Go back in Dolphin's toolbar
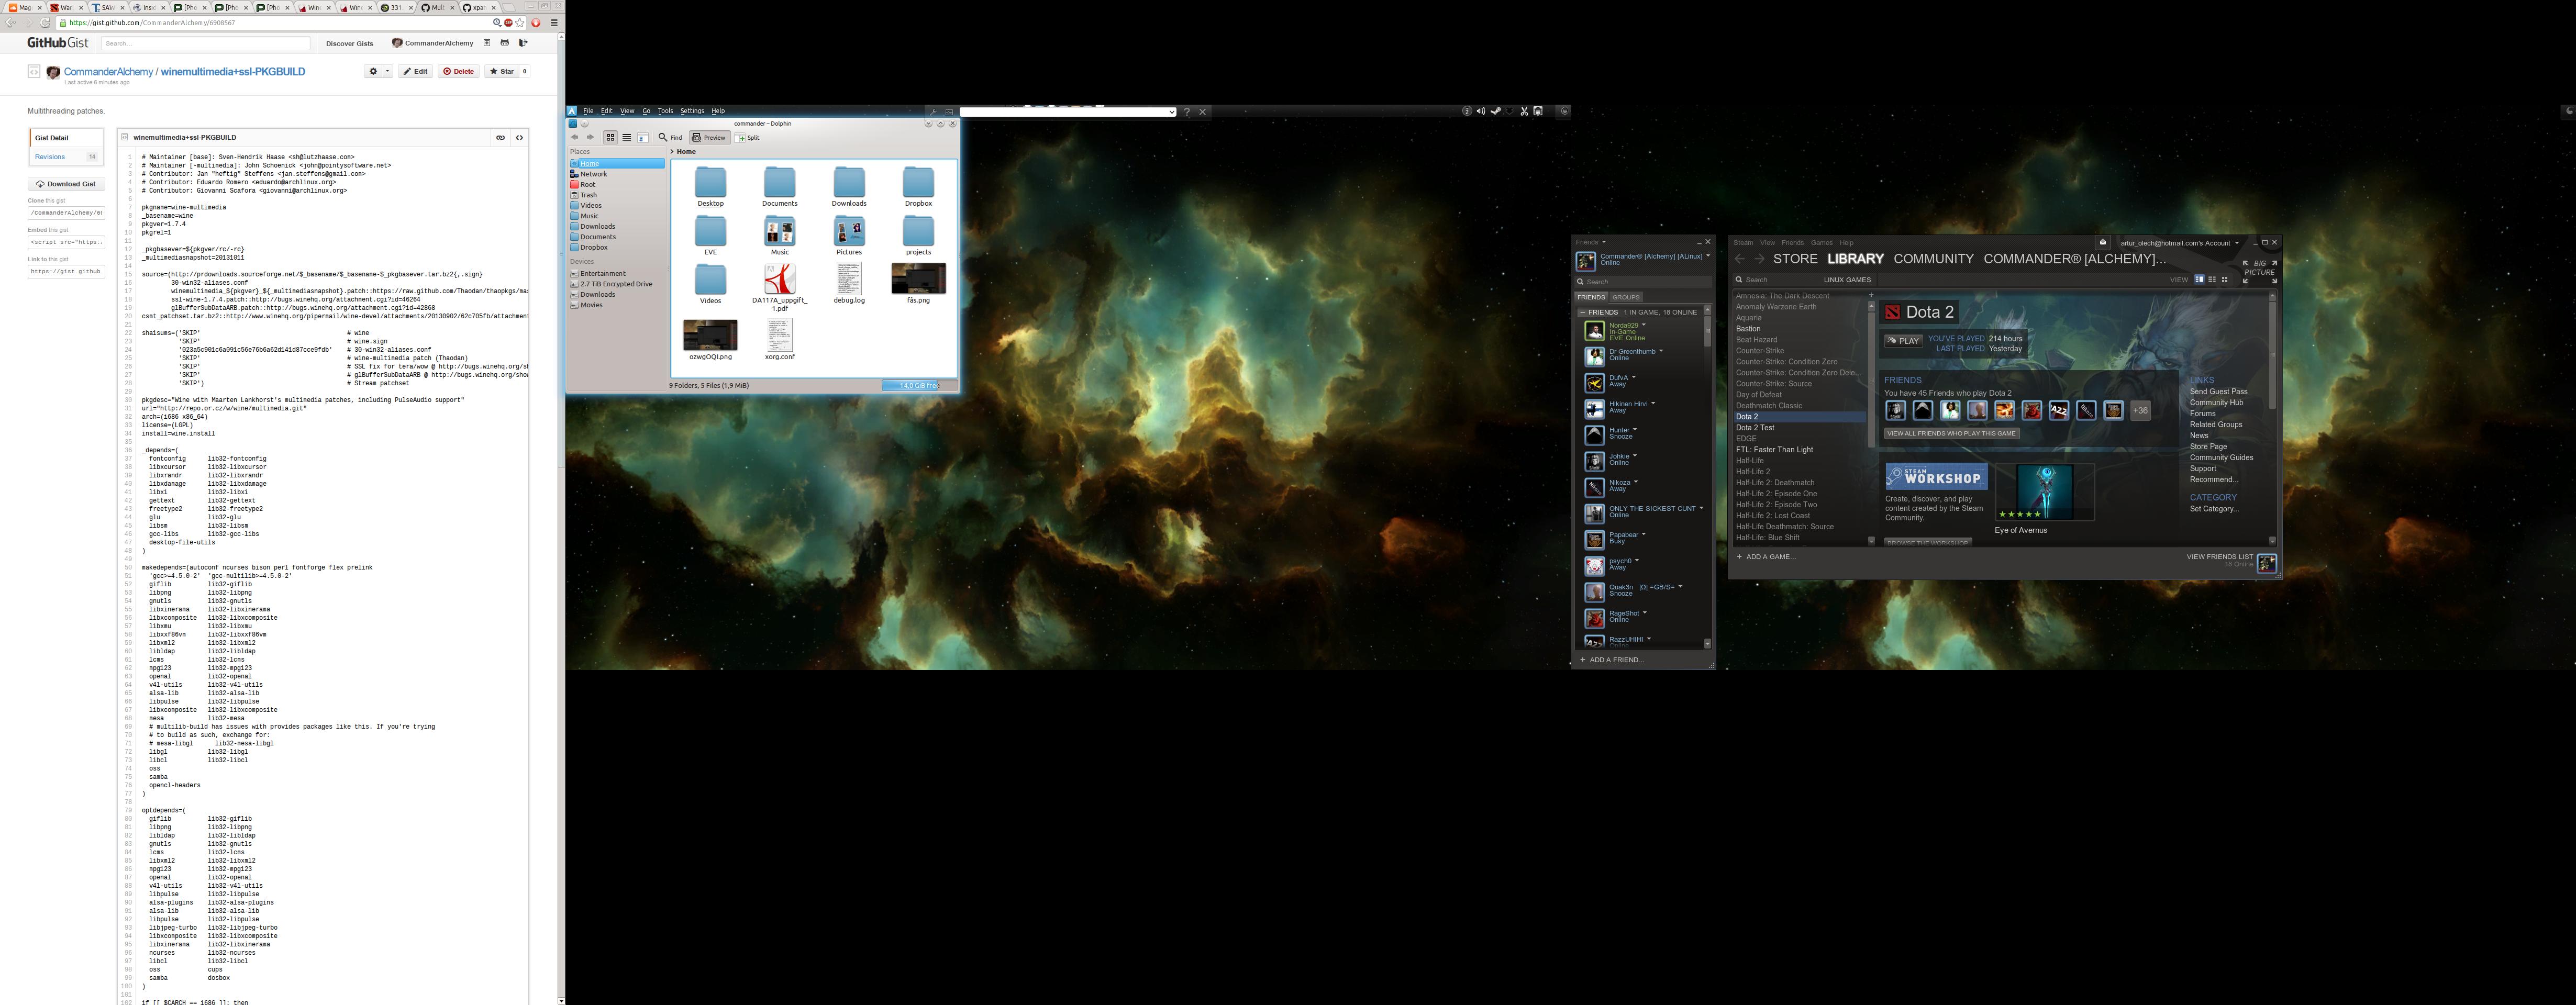The width and height of the screenshot is (2576, 1005). pos(574,138)
